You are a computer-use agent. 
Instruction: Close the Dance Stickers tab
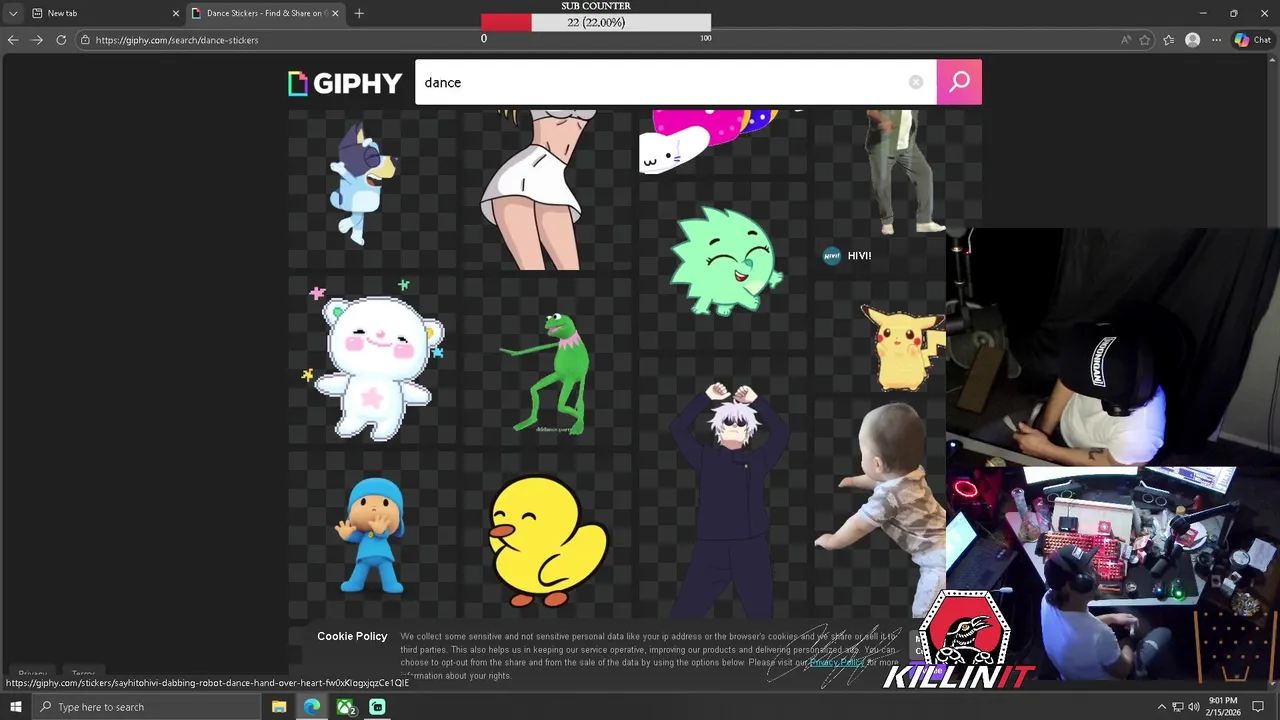[x=335, y=13]
